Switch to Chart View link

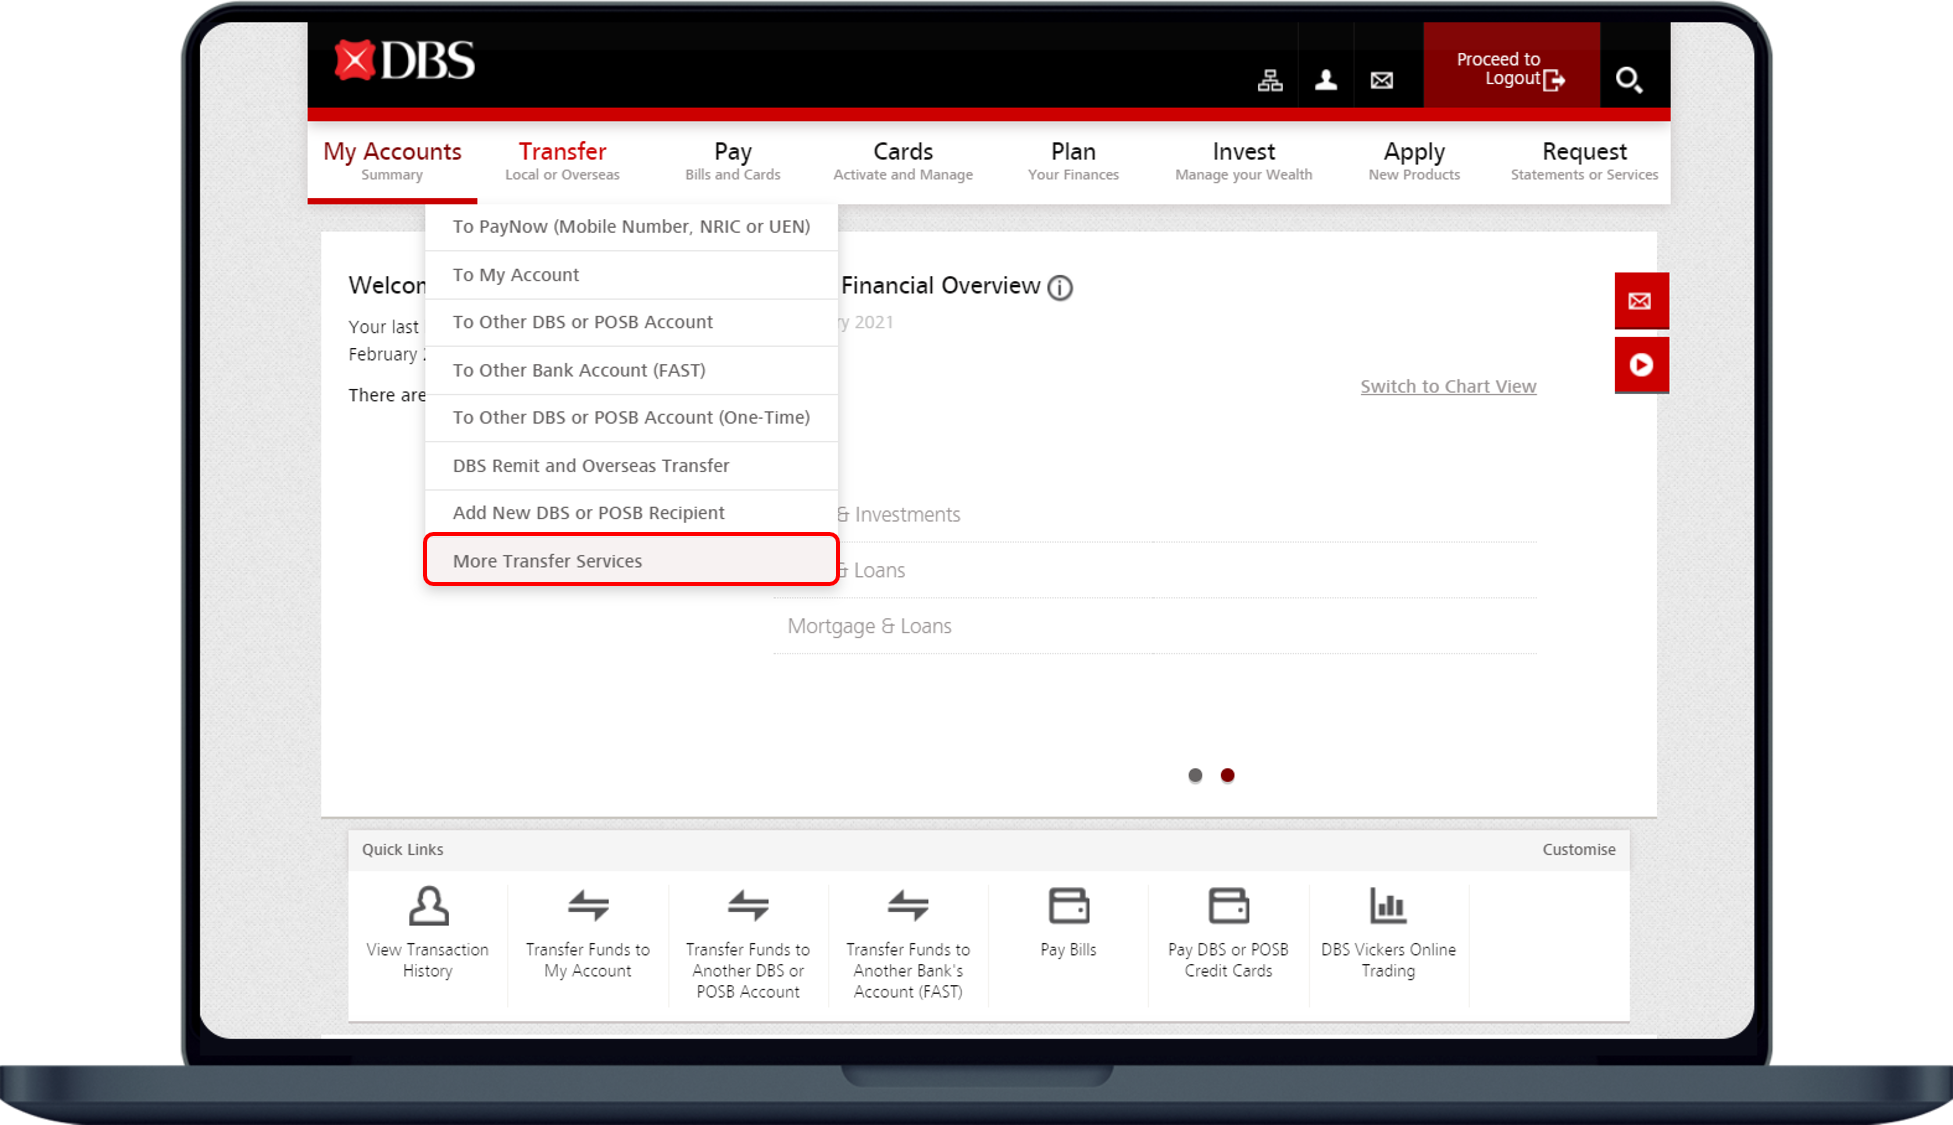[x=1449, y=386]
